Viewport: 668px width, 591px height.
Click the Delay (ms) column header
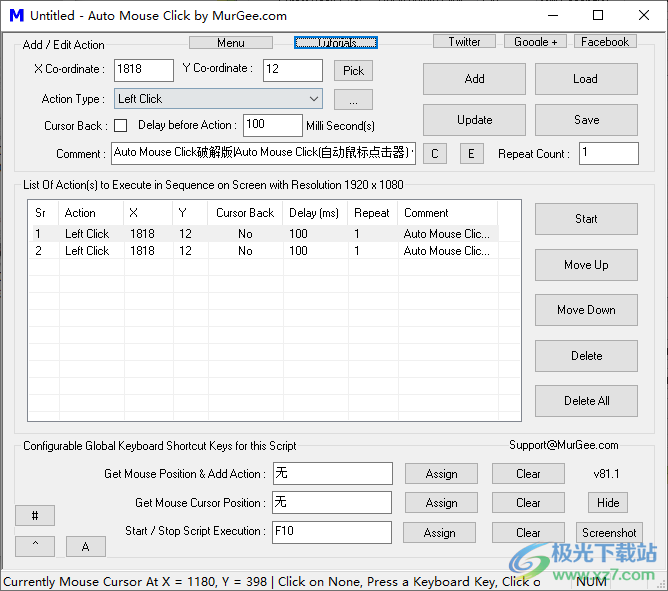click(x=315, y=213)
